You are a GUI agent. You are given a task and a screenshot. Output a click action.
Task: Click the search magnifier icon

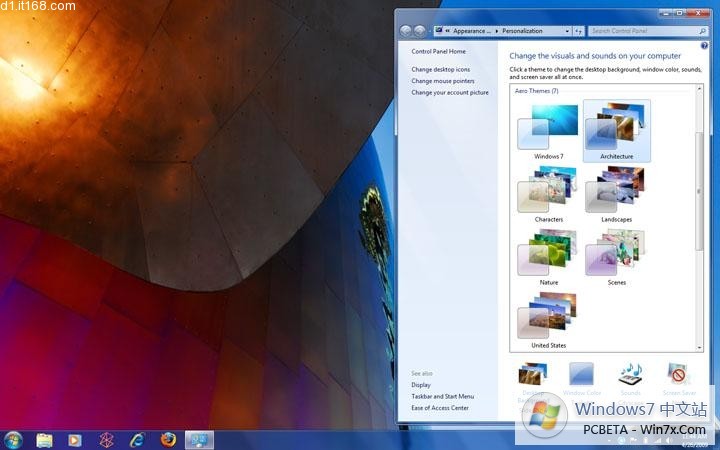pyautogui.click(x=703, y=31)
